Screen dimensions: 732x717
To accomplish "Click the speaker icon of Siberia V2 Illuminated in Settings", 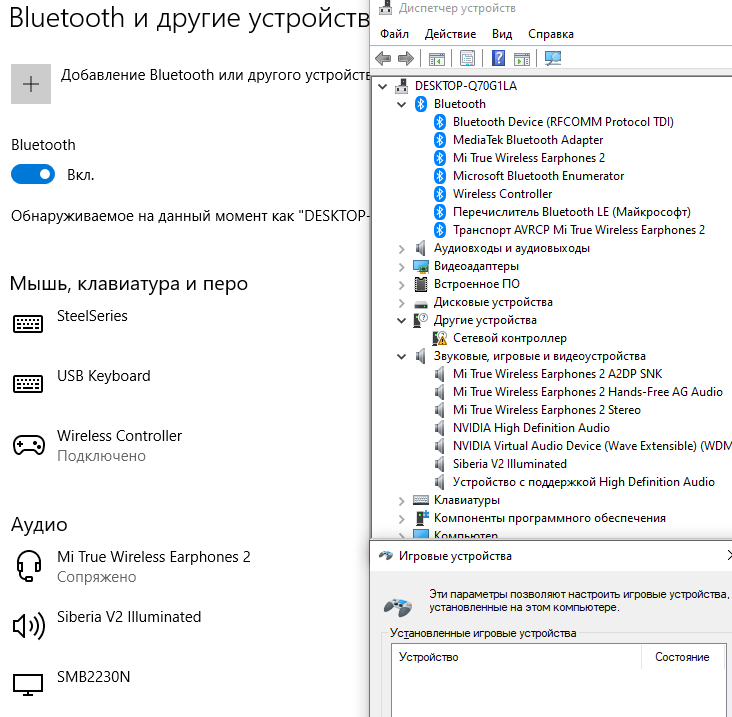I will 28,626.
